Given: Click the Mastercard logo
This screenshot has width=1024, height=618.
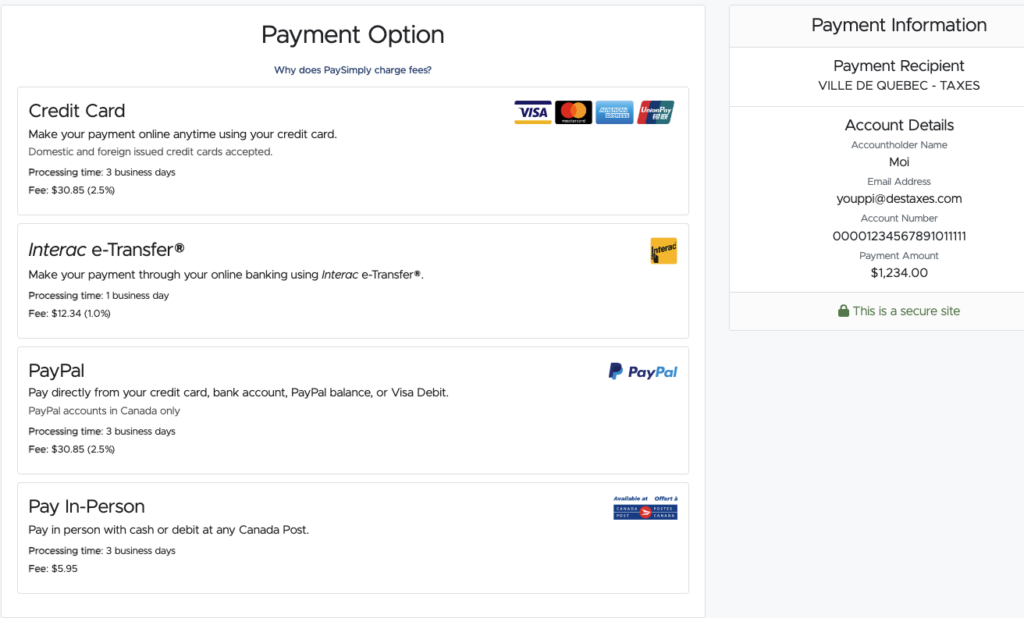Looking at the screenshot, I should pos(574,112).
